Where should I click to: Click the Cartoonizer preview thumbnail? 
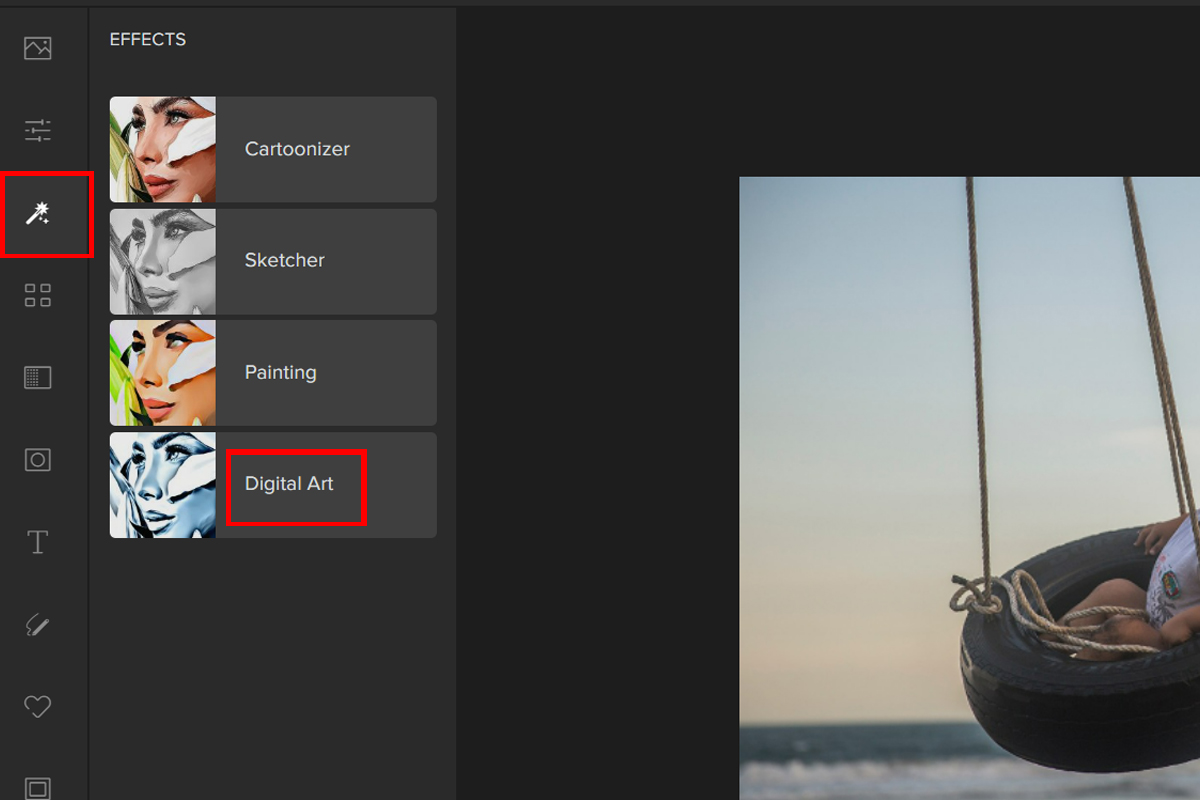162,149
